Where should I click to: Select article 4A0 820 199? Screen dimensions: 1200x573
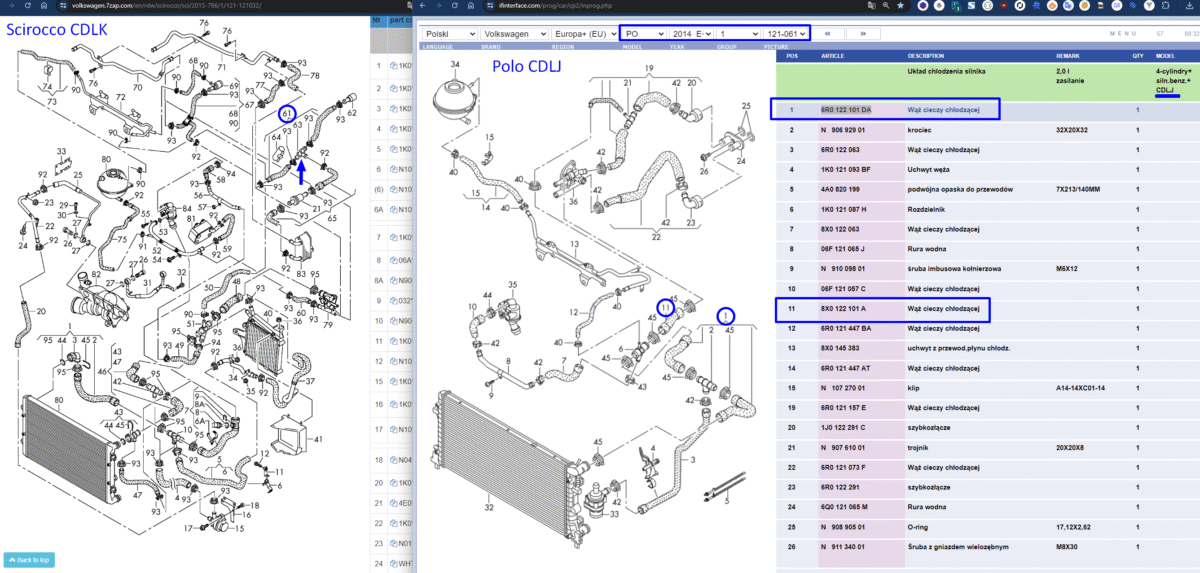coord(839,189)
